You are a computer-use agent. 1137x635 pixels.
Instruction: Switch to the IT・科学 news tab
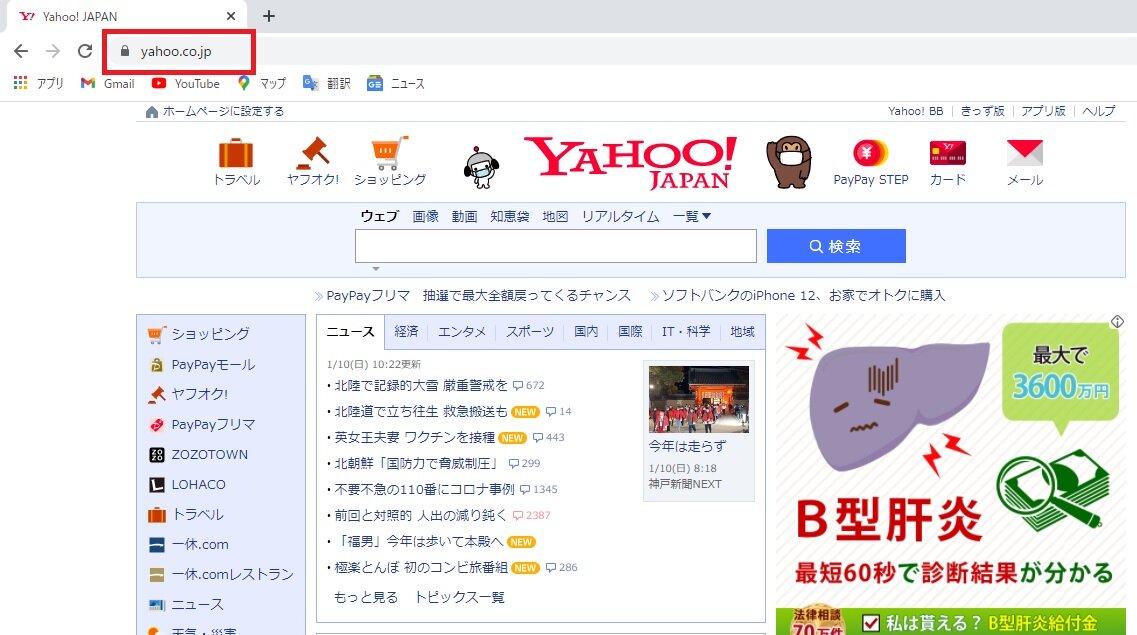point(686,331)
